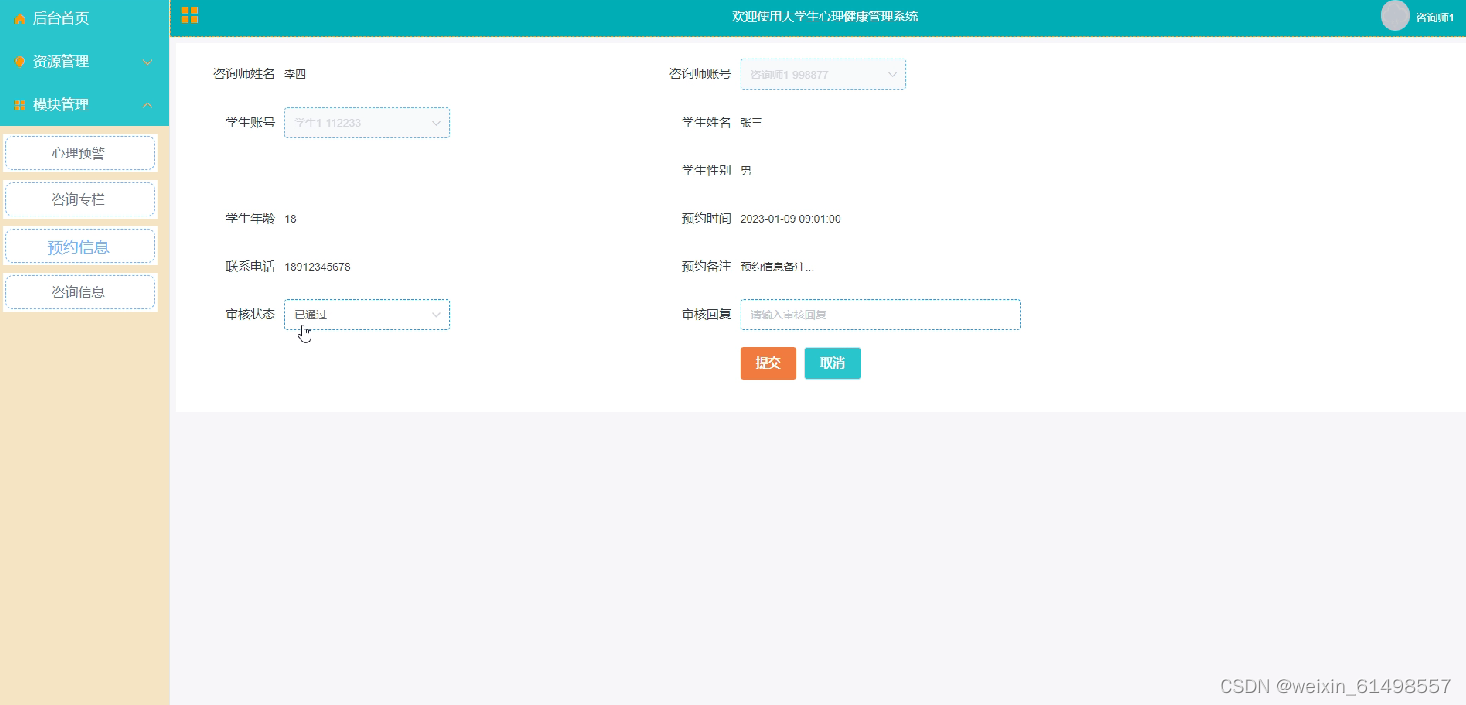Open 咨询信息 submenu item
The width and height of the screenshot is (1466, 705).
pos(80,292)
